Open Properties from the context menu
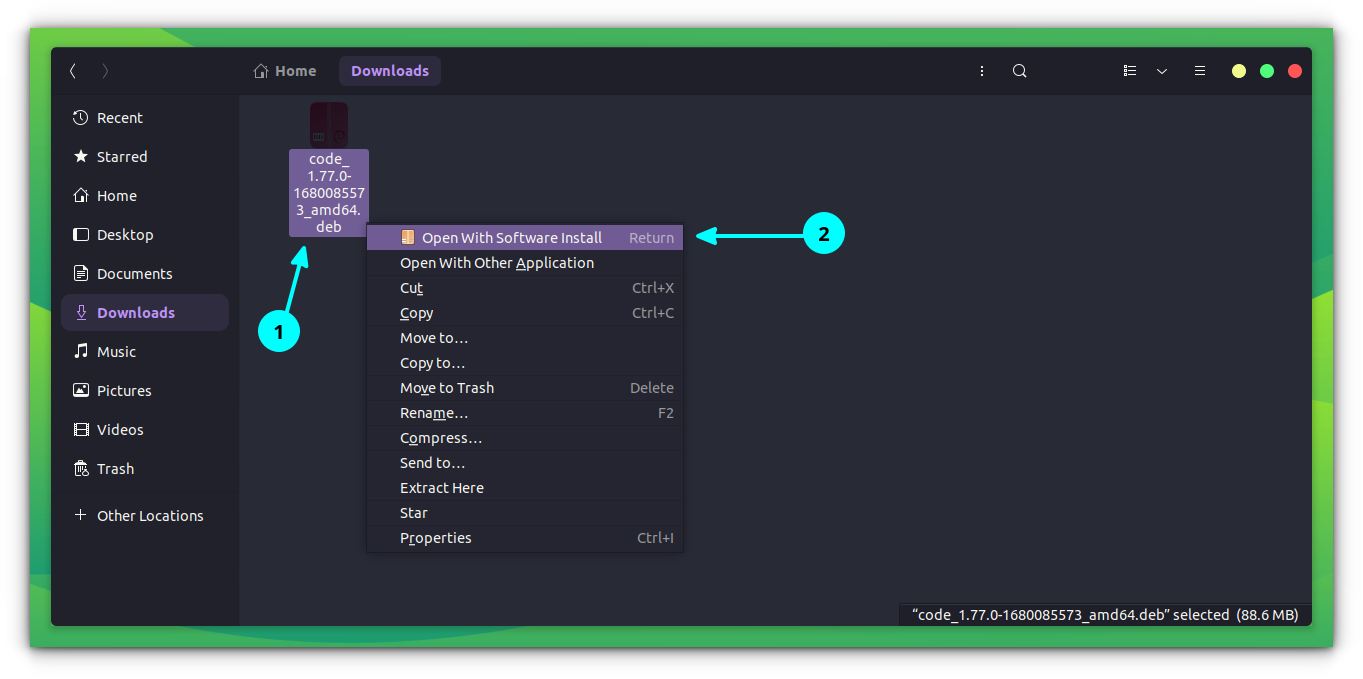Viewport: 1363px width, 679px height. click(435, 537)
